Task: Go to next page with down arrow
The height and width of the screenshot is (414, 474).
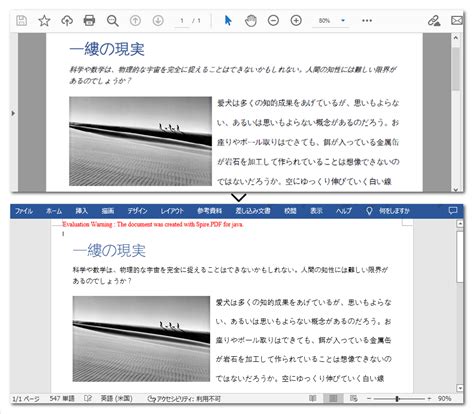Action: pos(158,21)
